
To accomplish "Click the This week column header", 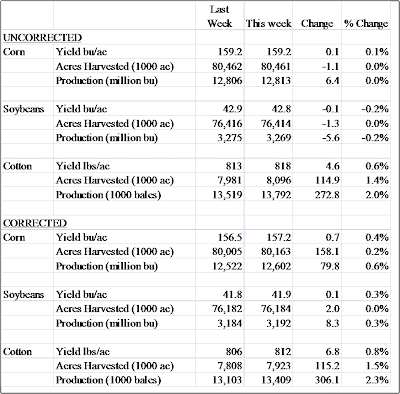I will (268, 24).
